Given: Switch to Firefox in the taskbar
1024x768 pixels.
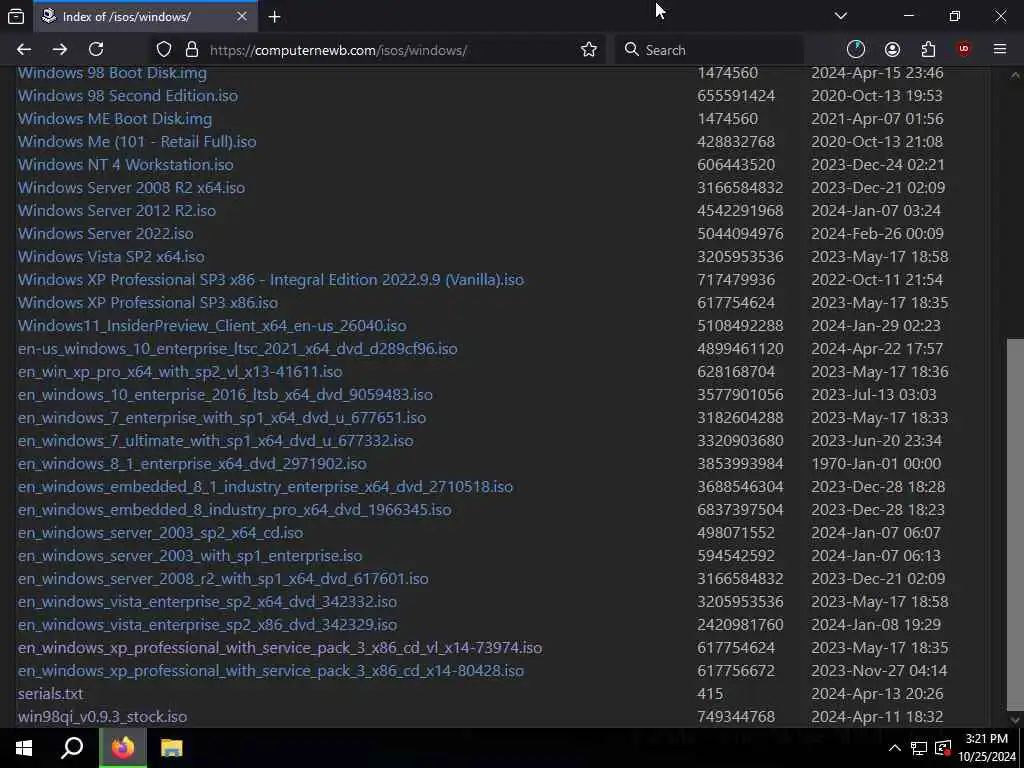Looking at the screenshot, I should coord(122,748).
